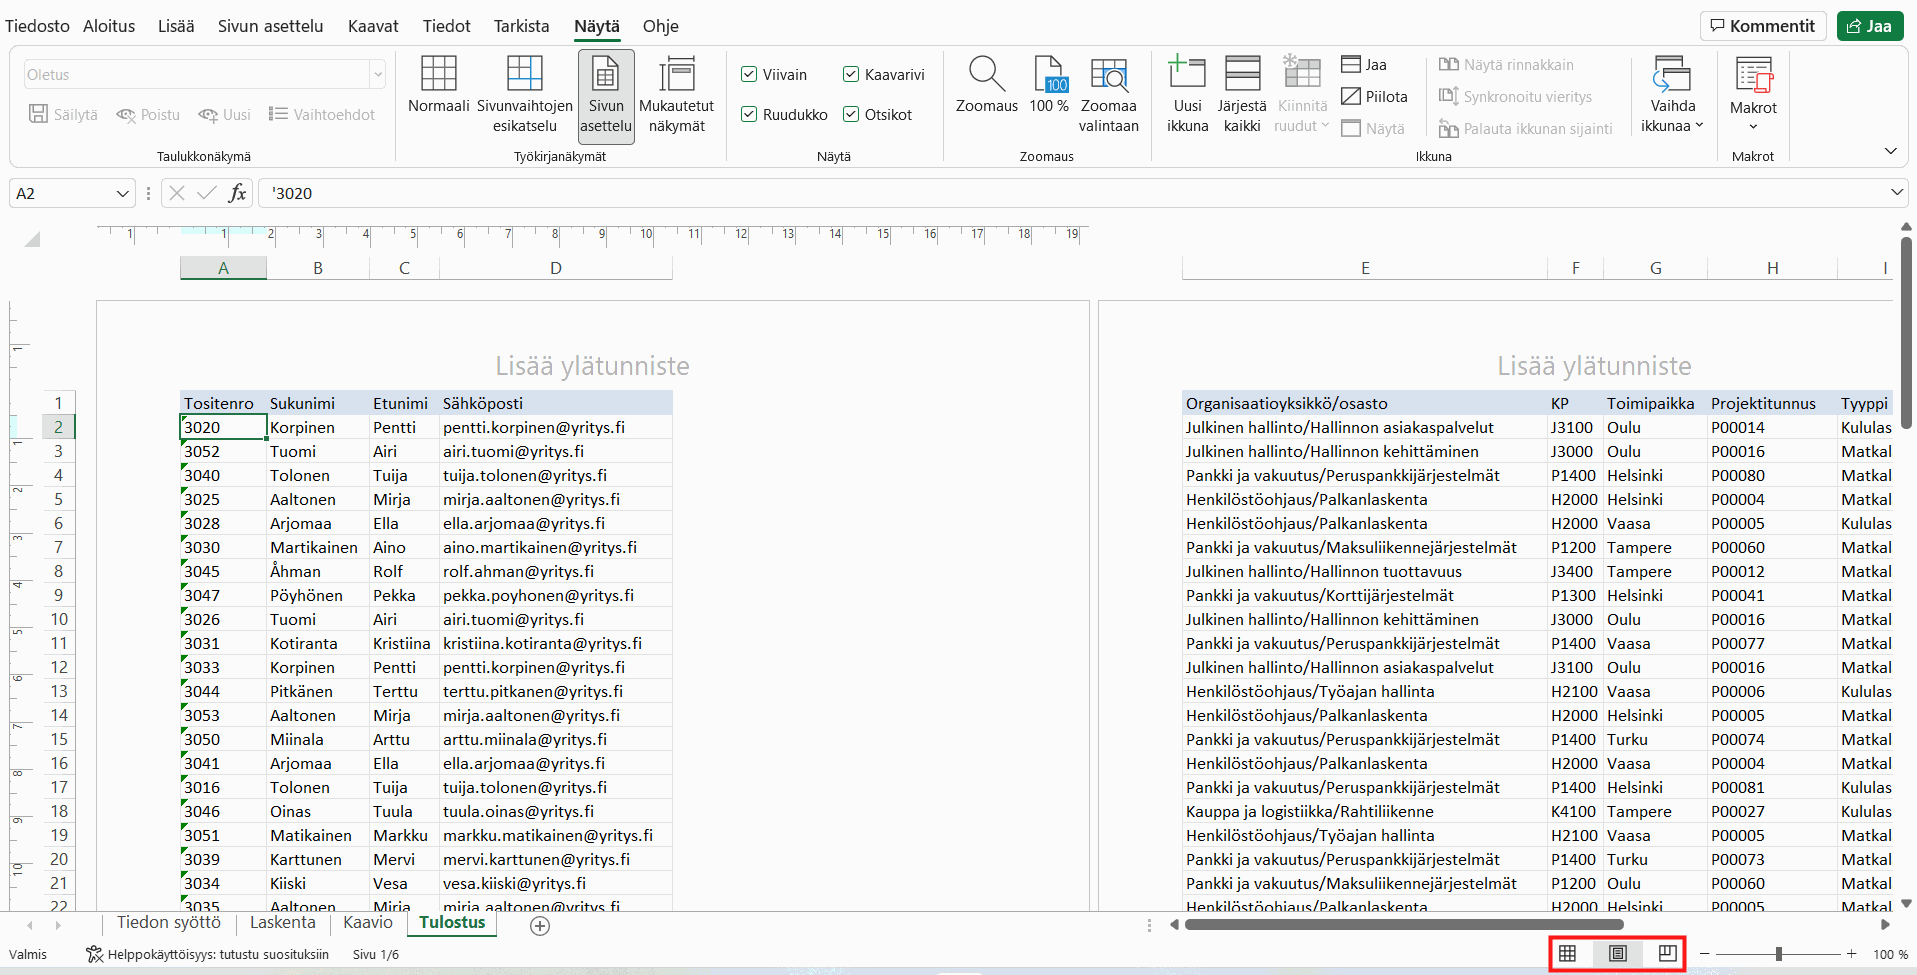Toggle the Ruudukko checkbox
Image resolution: width=1917 pixels, height=975 pixels.
(749, 115)
